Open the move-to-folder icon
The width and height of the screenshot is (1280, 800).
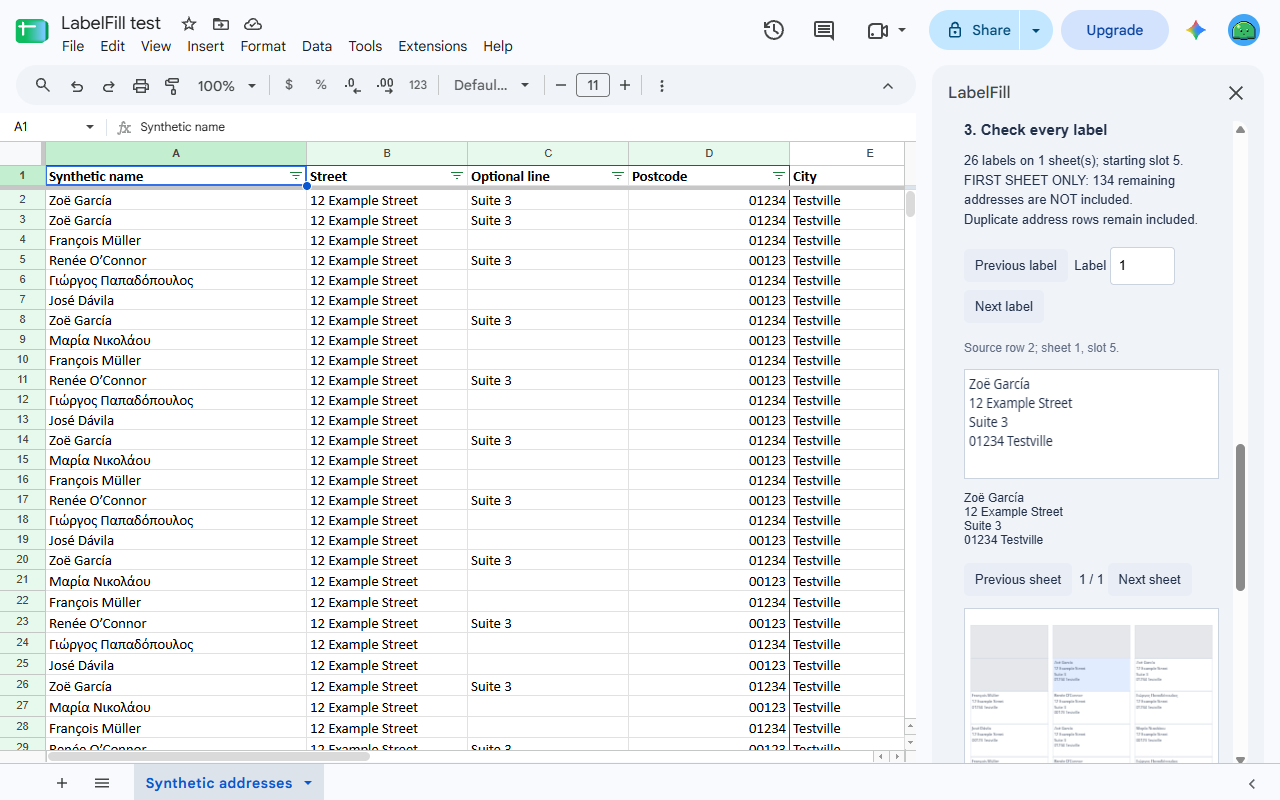221,24
